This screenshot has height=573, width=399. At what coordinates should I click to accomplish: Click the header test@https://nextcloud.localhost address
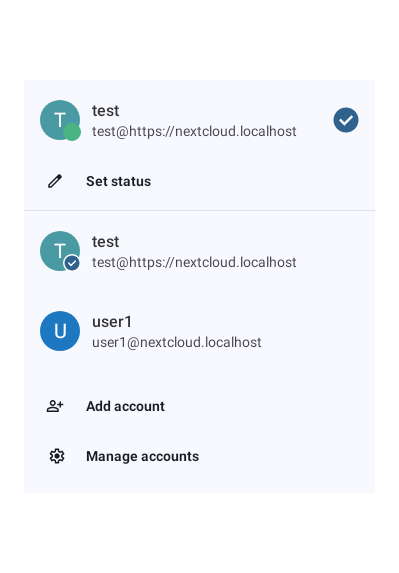click(x=194, y=132)
